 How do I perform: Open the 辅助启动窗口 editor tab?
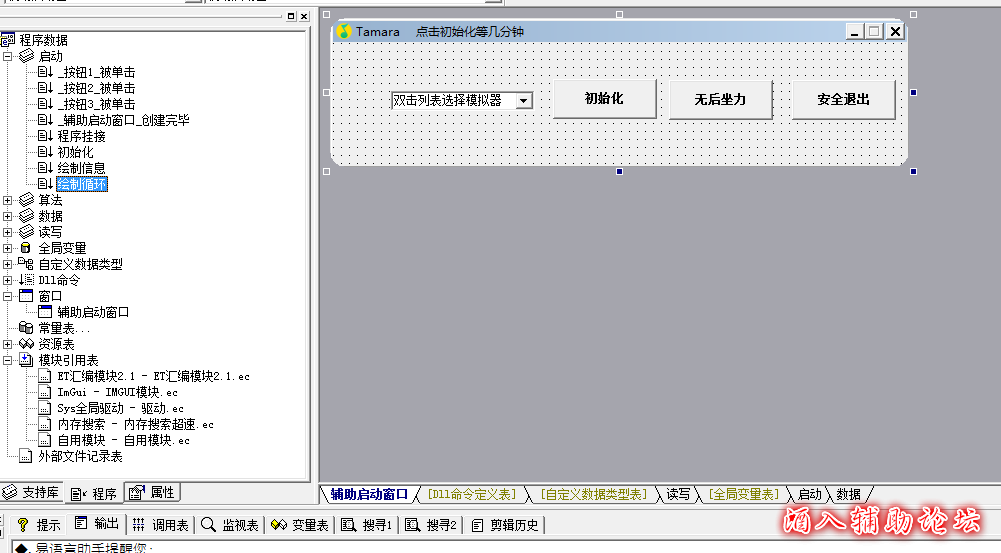click(x=369, y=494)
